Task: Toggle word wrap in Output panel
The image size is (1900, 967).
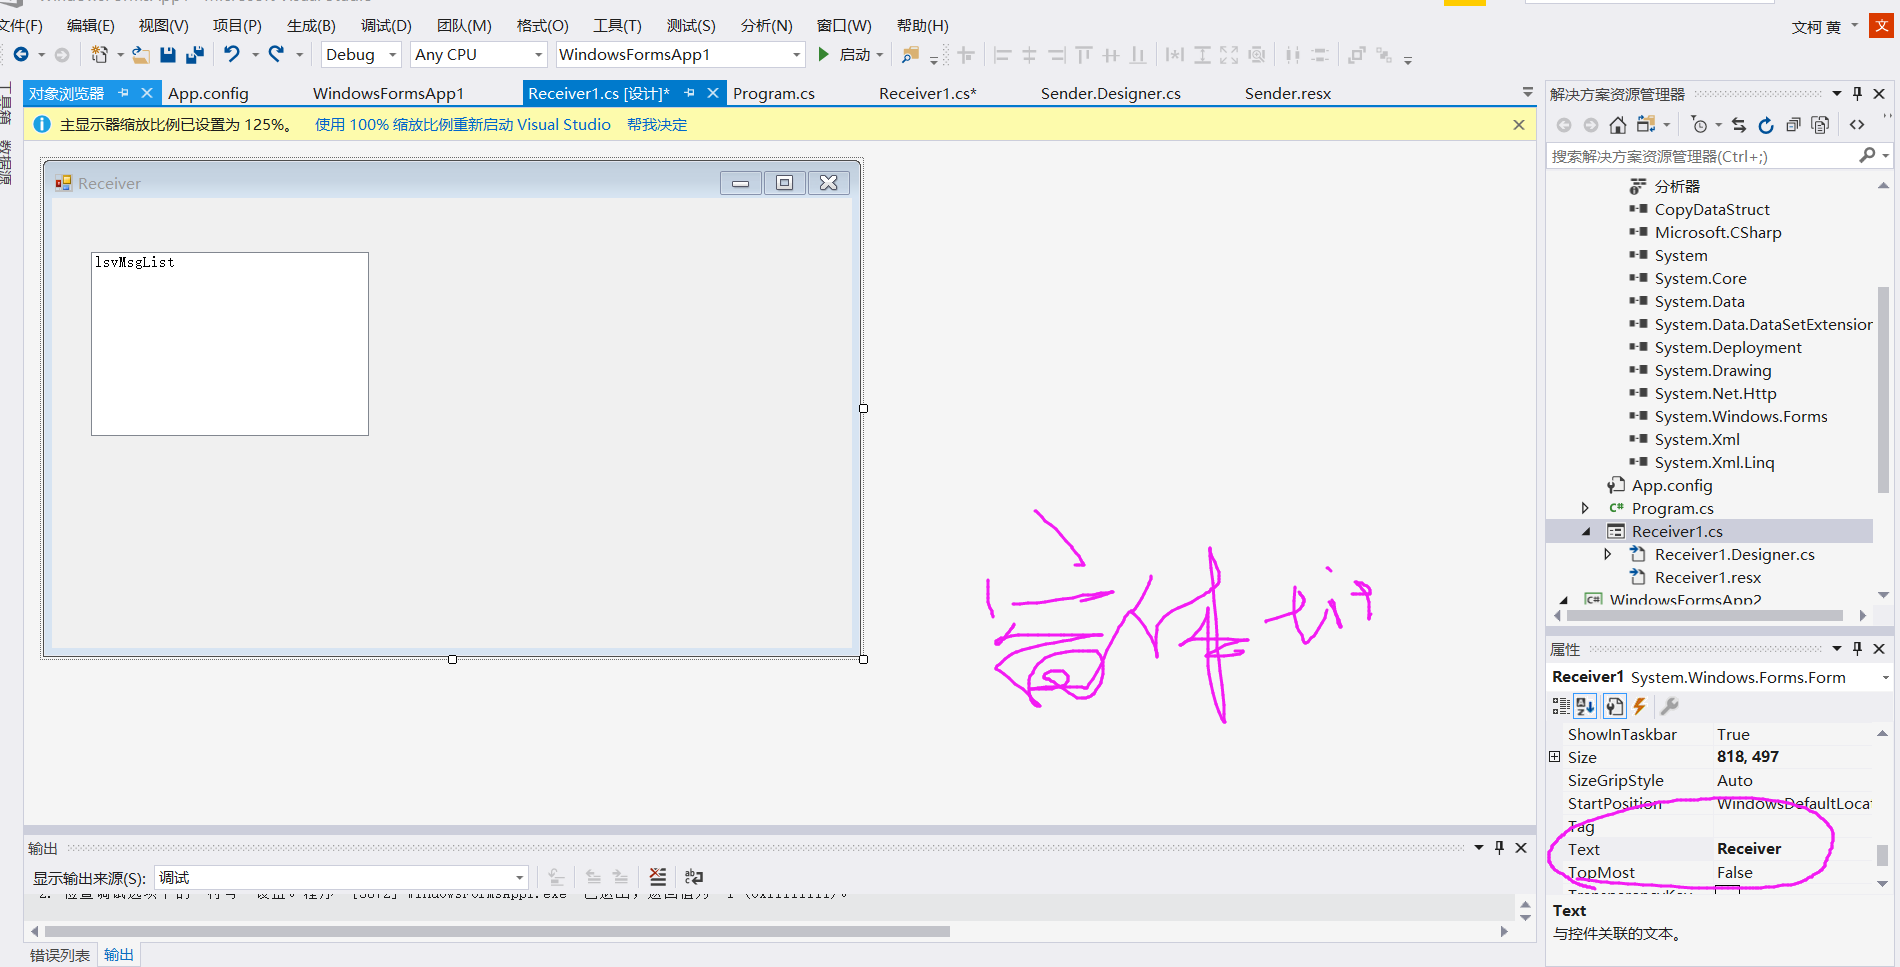Action: pyautogui.click(x=694, y=877)
